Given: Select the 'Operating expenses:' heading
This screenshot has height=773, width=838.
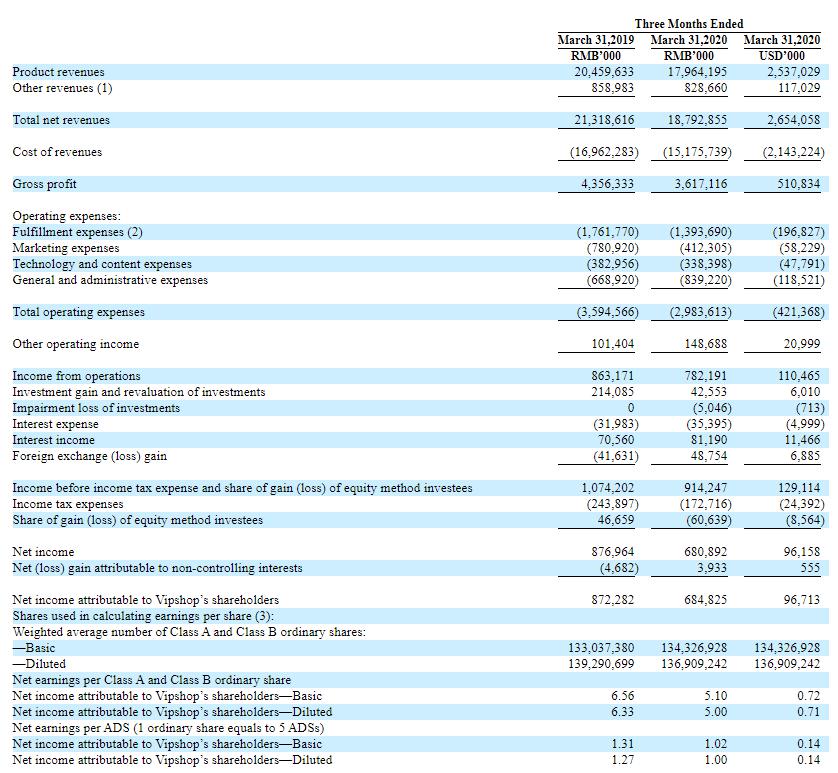Looking at the screenshot, I should (67, 216).
